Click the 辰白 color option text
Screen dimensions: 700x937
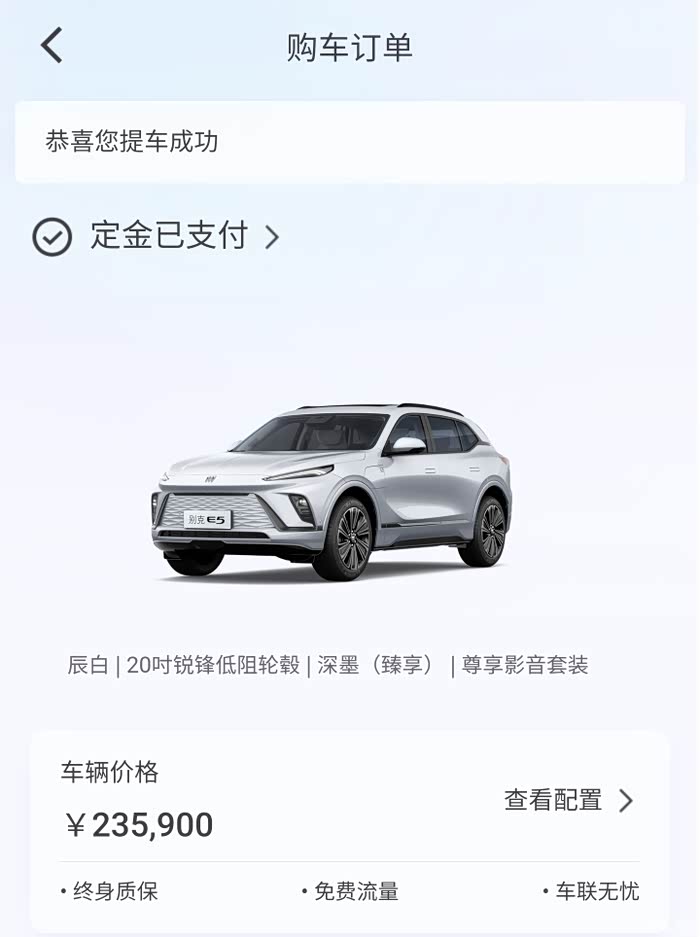pos(88,665)
